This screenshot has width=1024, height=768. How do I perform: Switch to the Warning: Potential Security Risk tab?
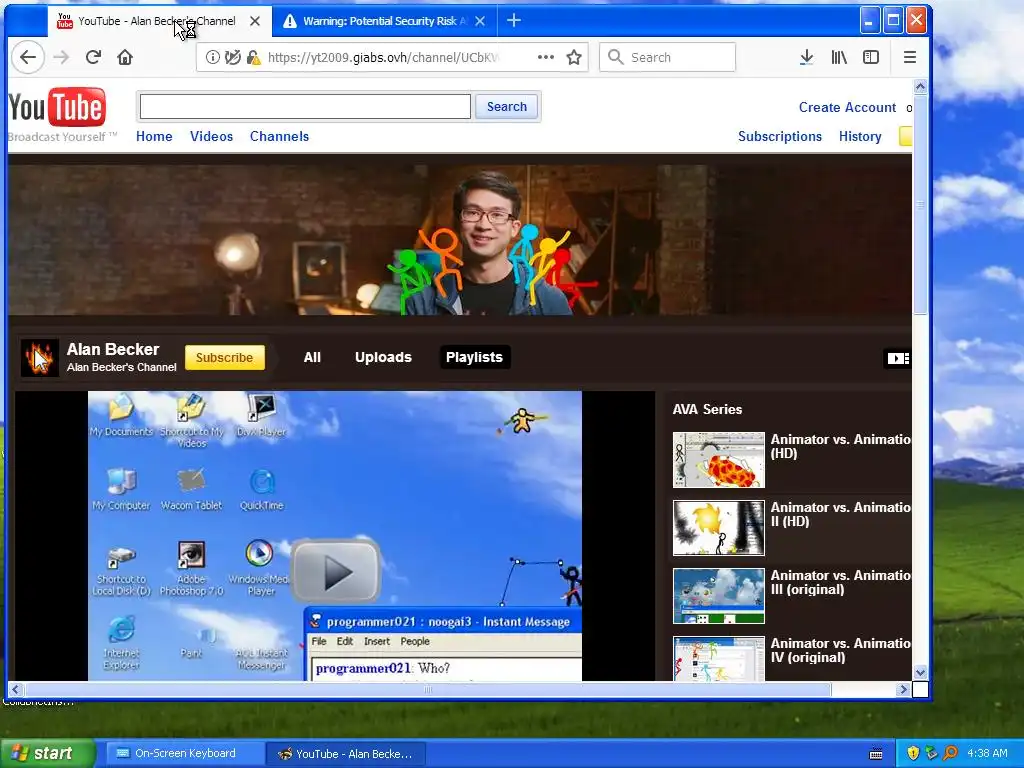tap(384, 21)
